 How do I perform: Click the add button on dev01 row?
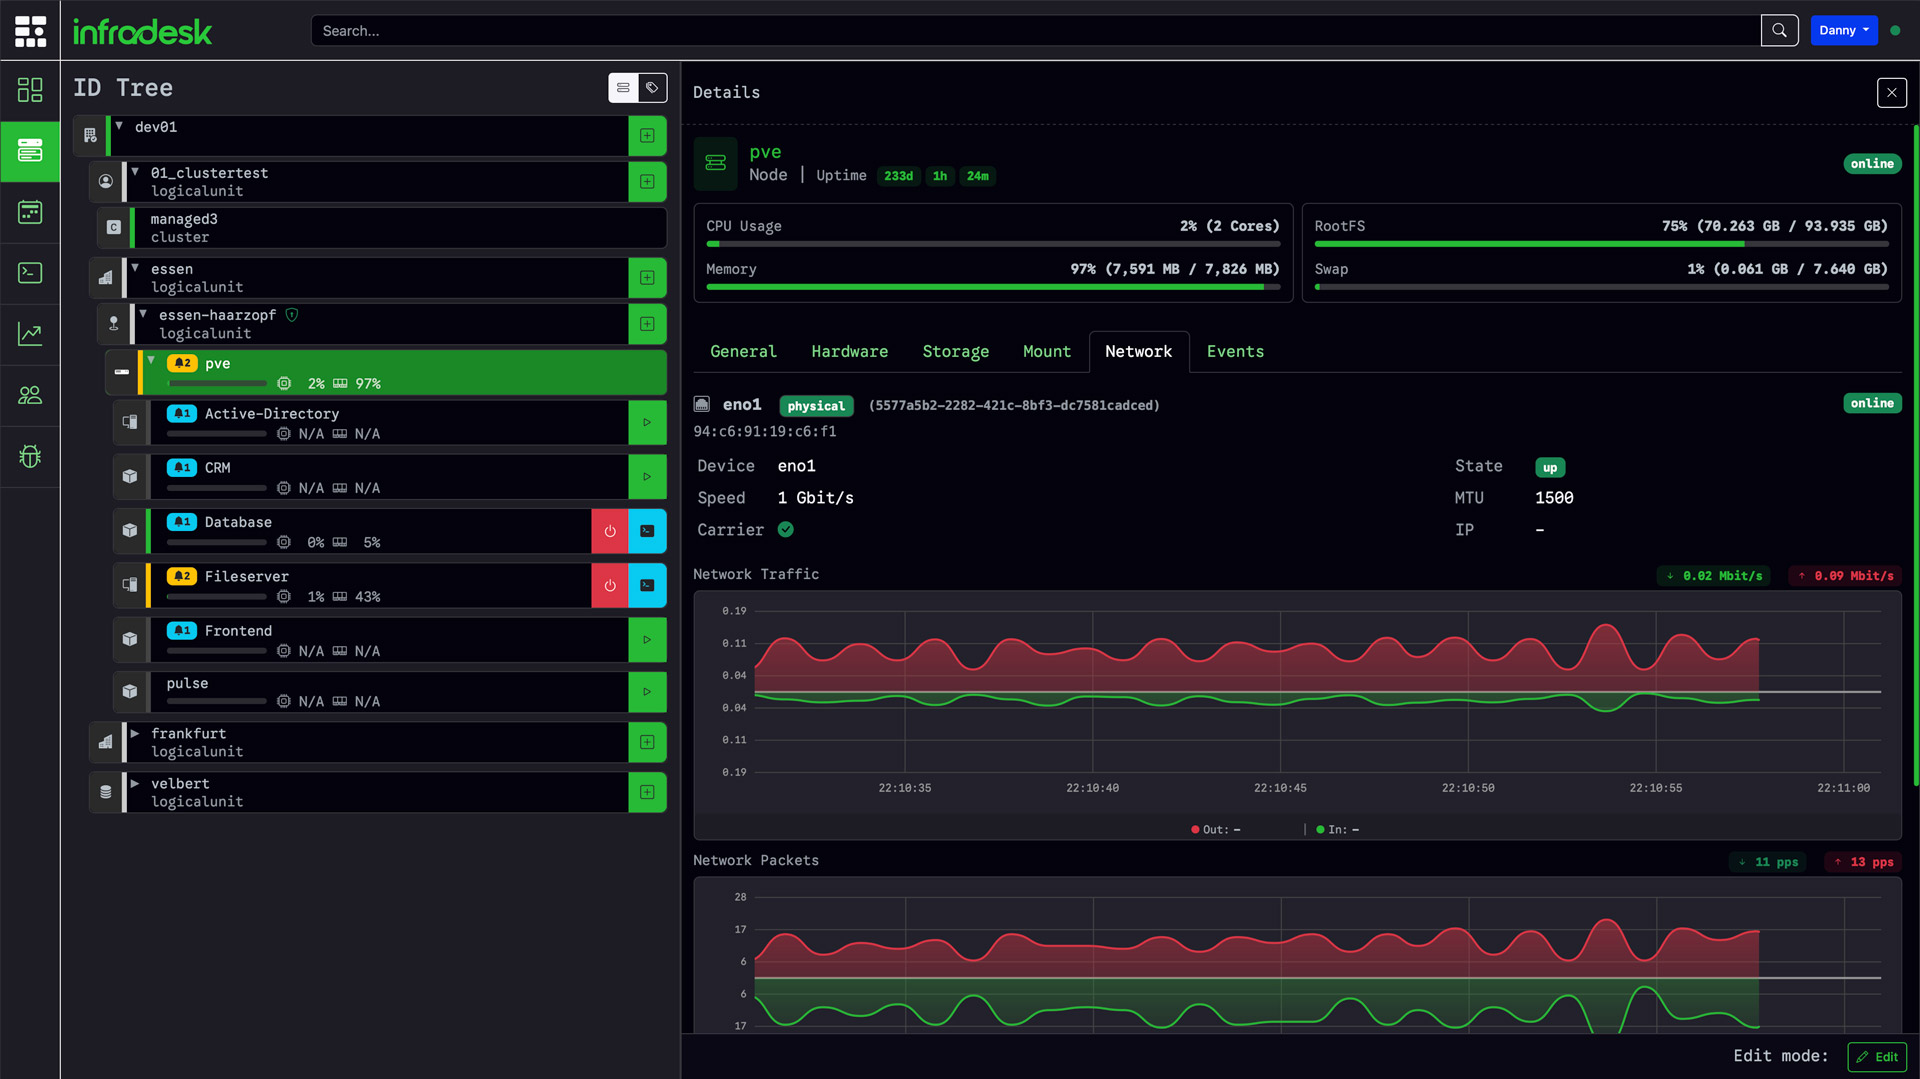pyautogui.click(x=647, y=136)
